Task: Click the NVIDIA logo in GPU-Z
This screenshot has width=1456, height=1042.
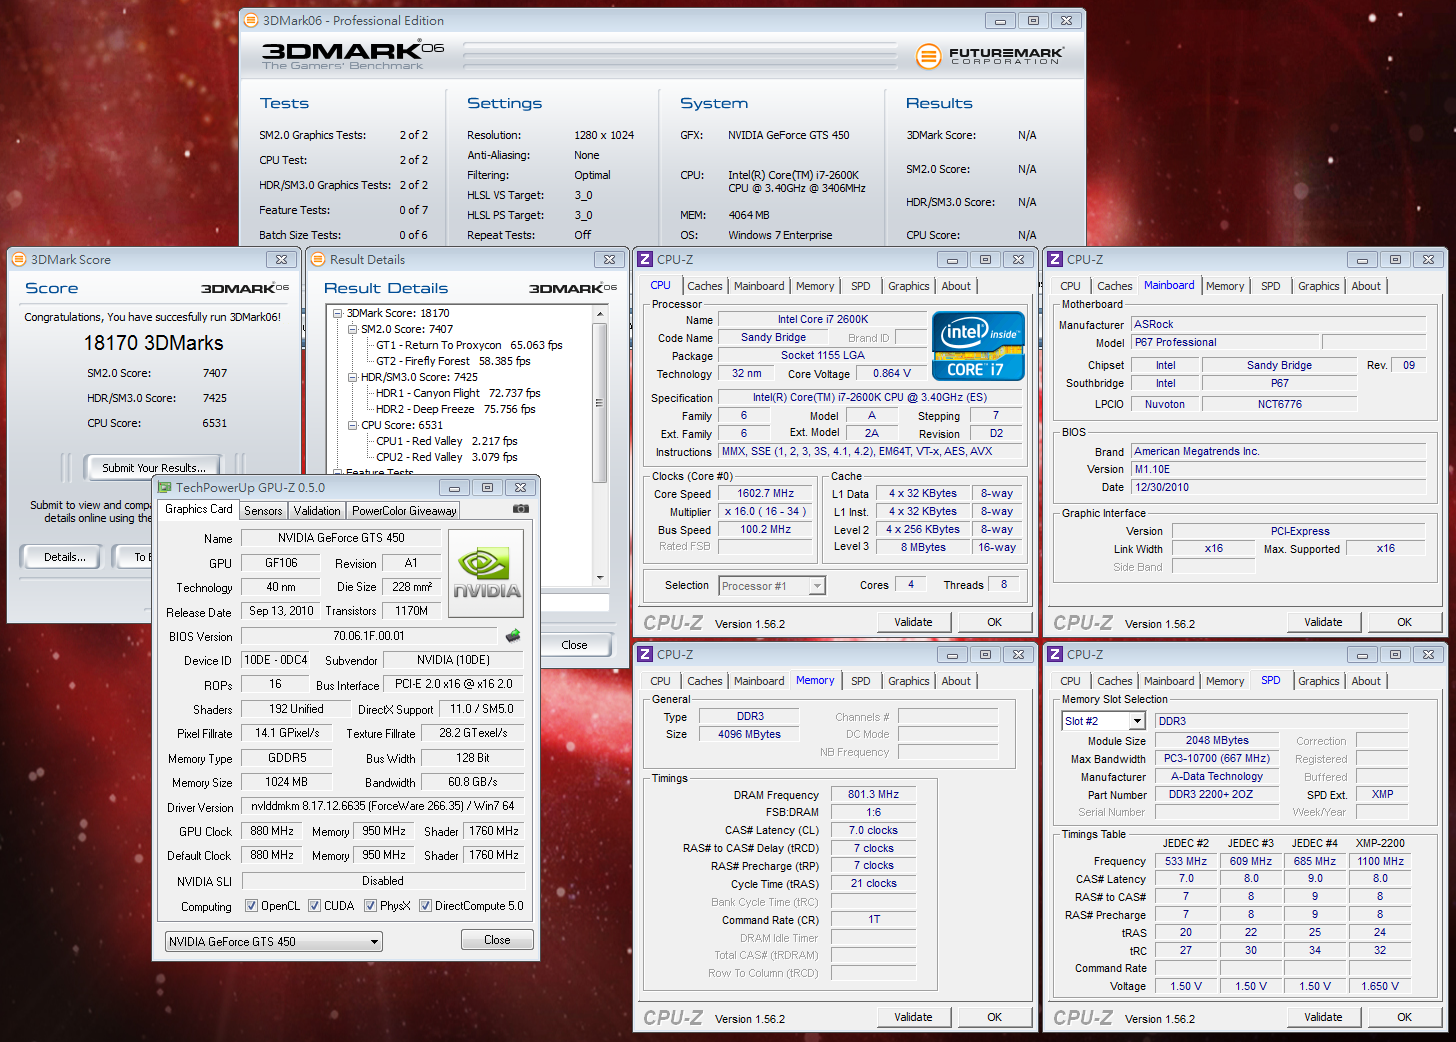Action: (486, 573)
